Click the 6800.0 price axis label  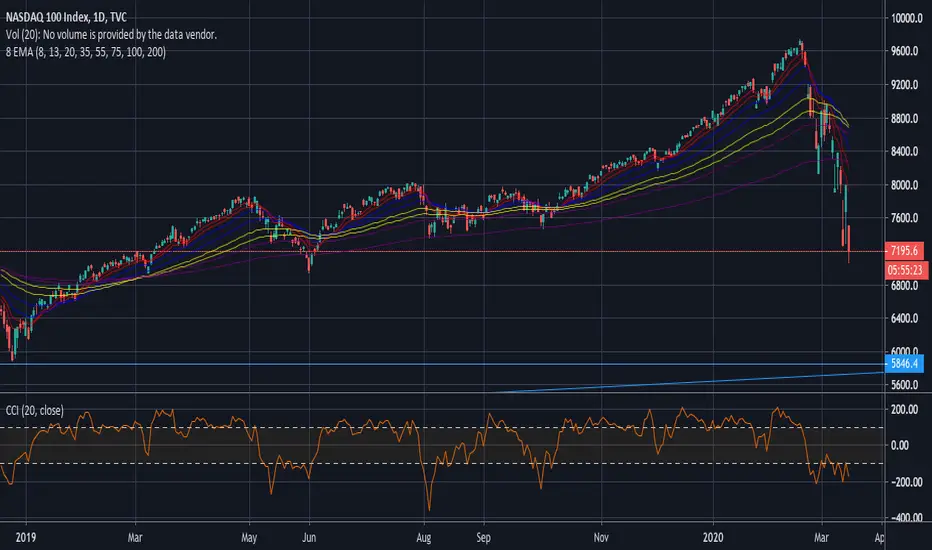click(x=904, y=285)
